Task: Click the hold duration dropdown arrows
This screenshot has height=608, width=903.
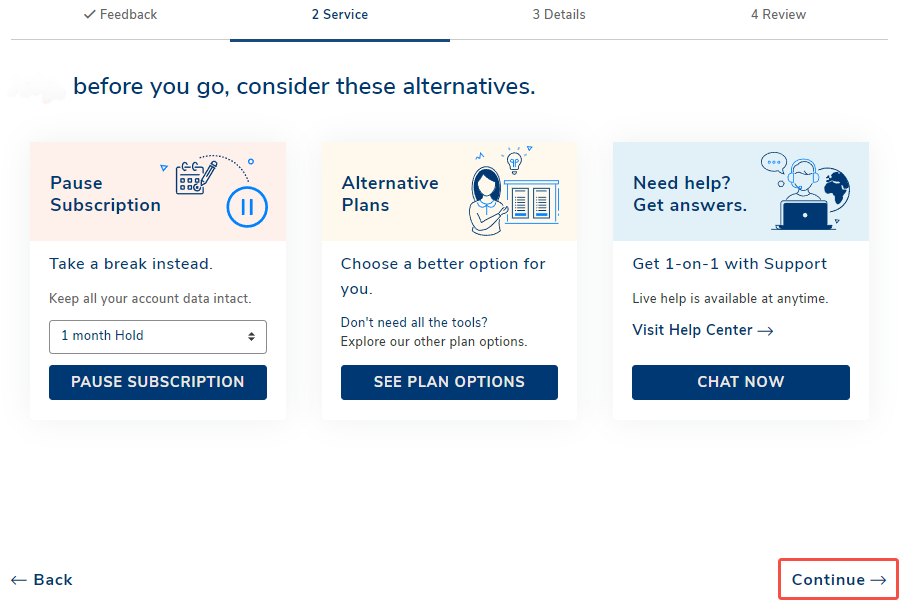Action: pos(251,336)
